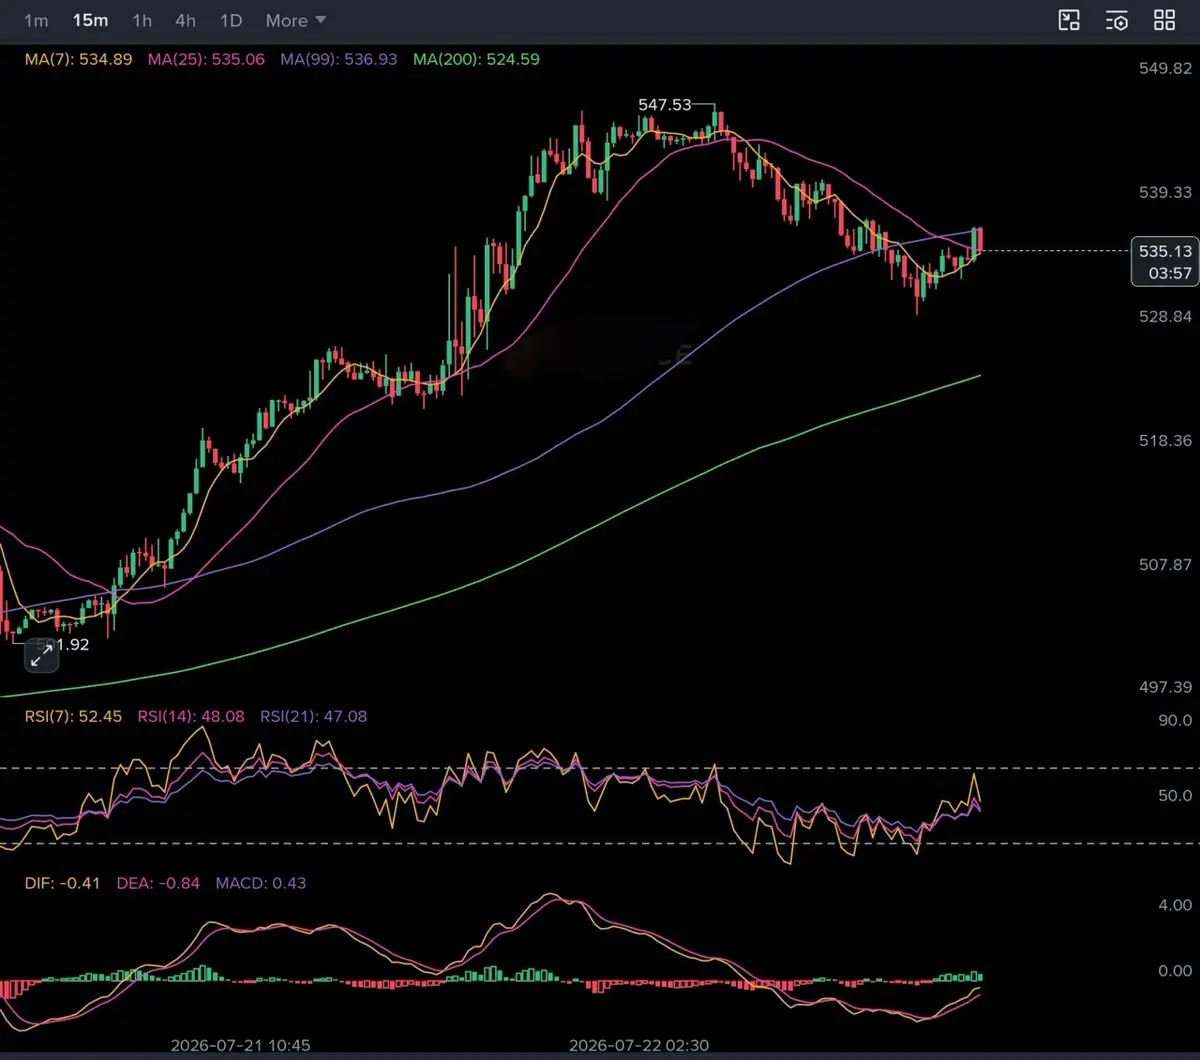Open the indicator settings icon
This screenshot has width=1200, height=1060.
pyautogui.click(x=1117, y=20)
